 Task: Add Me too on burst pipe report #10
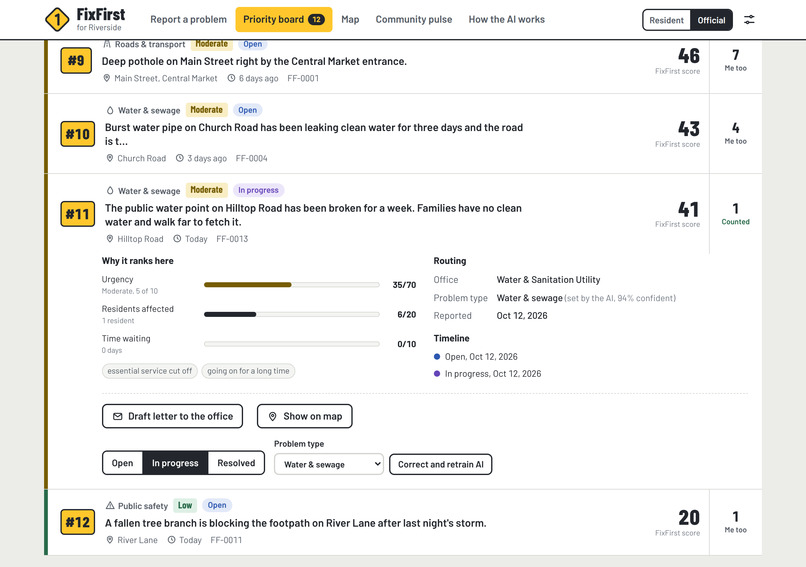click(736, 133)
